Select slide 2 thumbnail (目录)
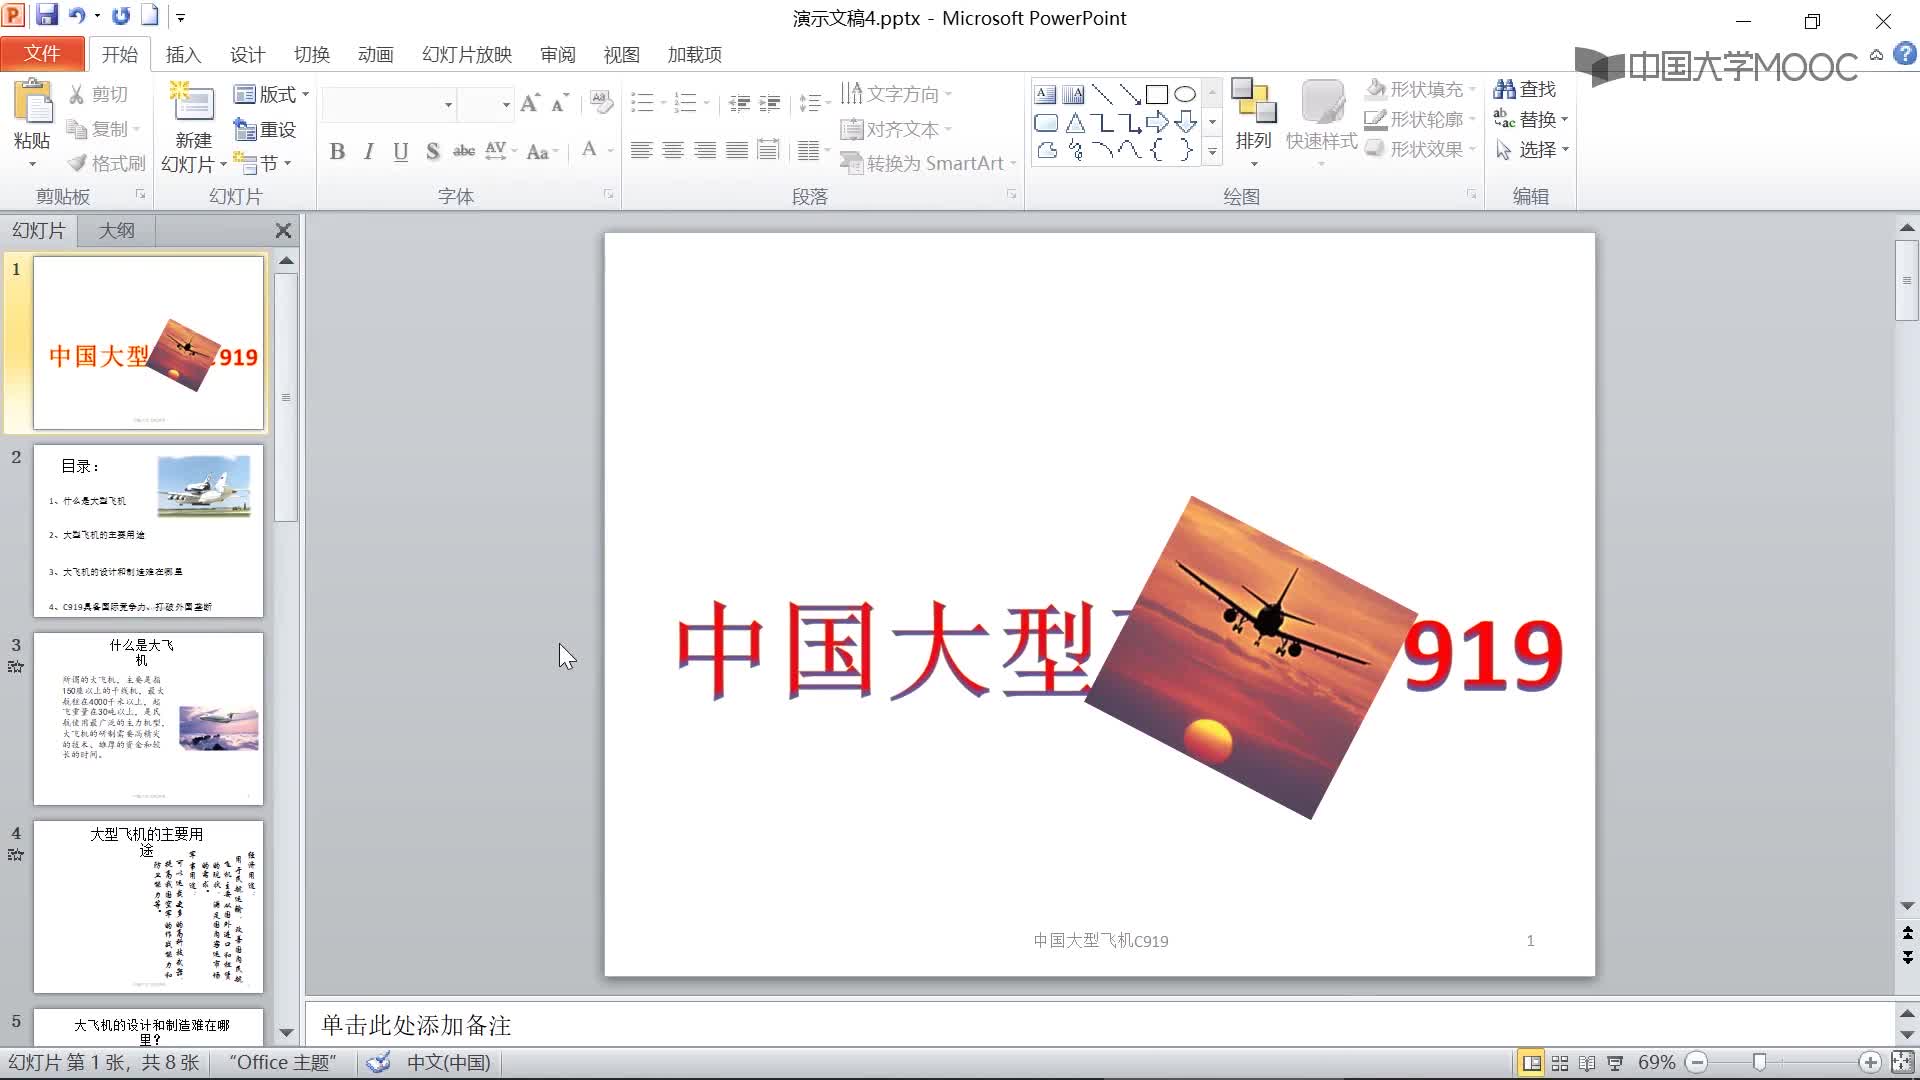This screenshot has height=1080, width=1920. (x=148, y=530)
